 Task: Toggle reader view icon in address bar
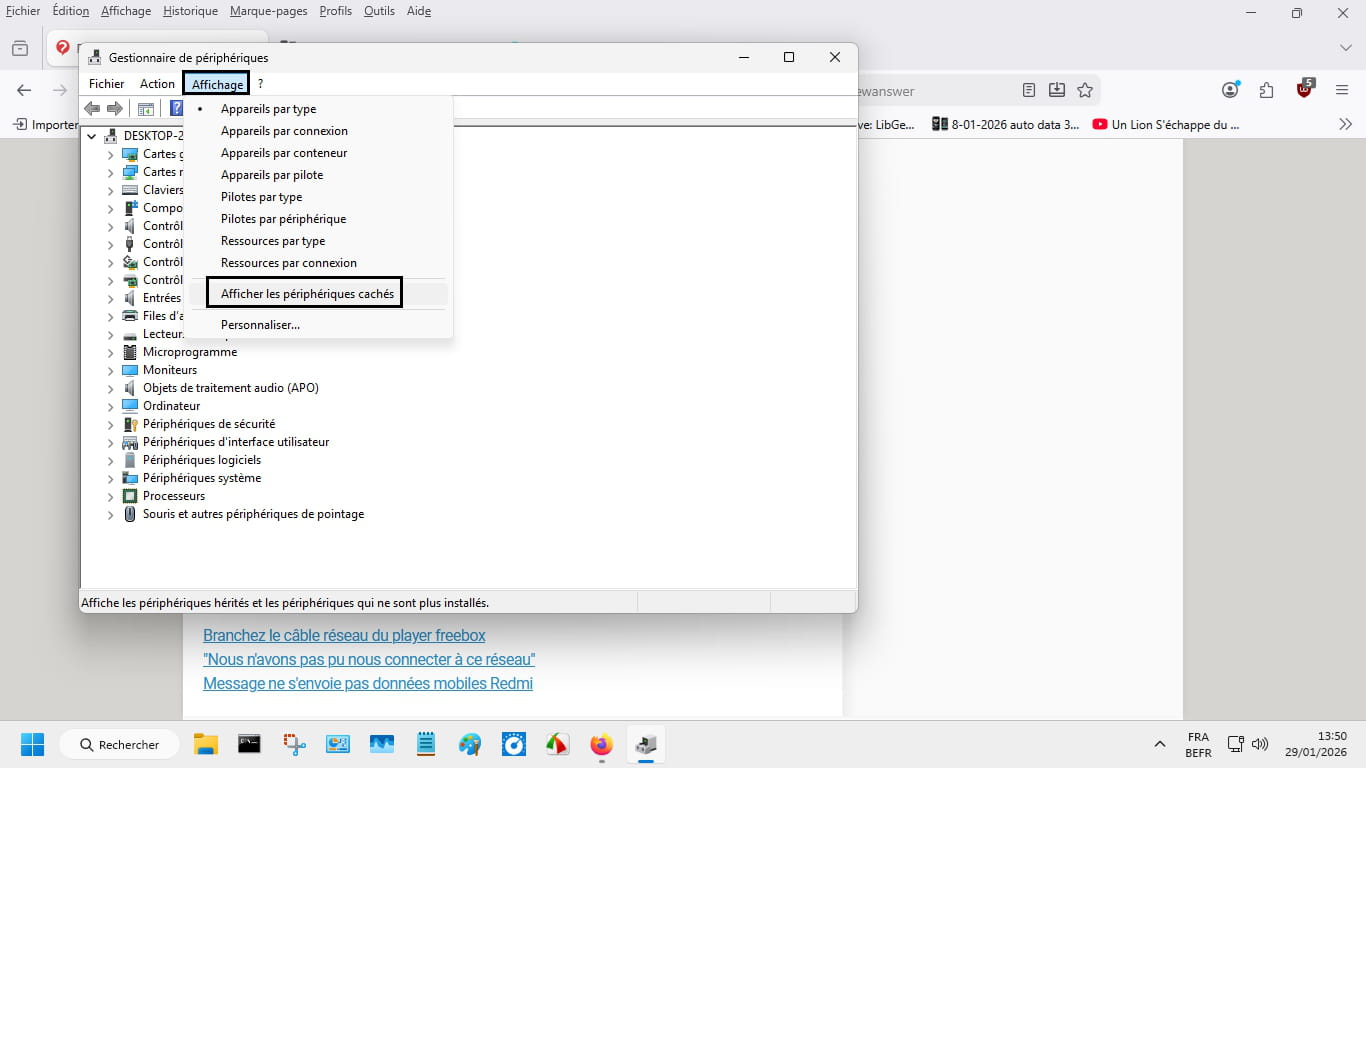coord(1029,90)
